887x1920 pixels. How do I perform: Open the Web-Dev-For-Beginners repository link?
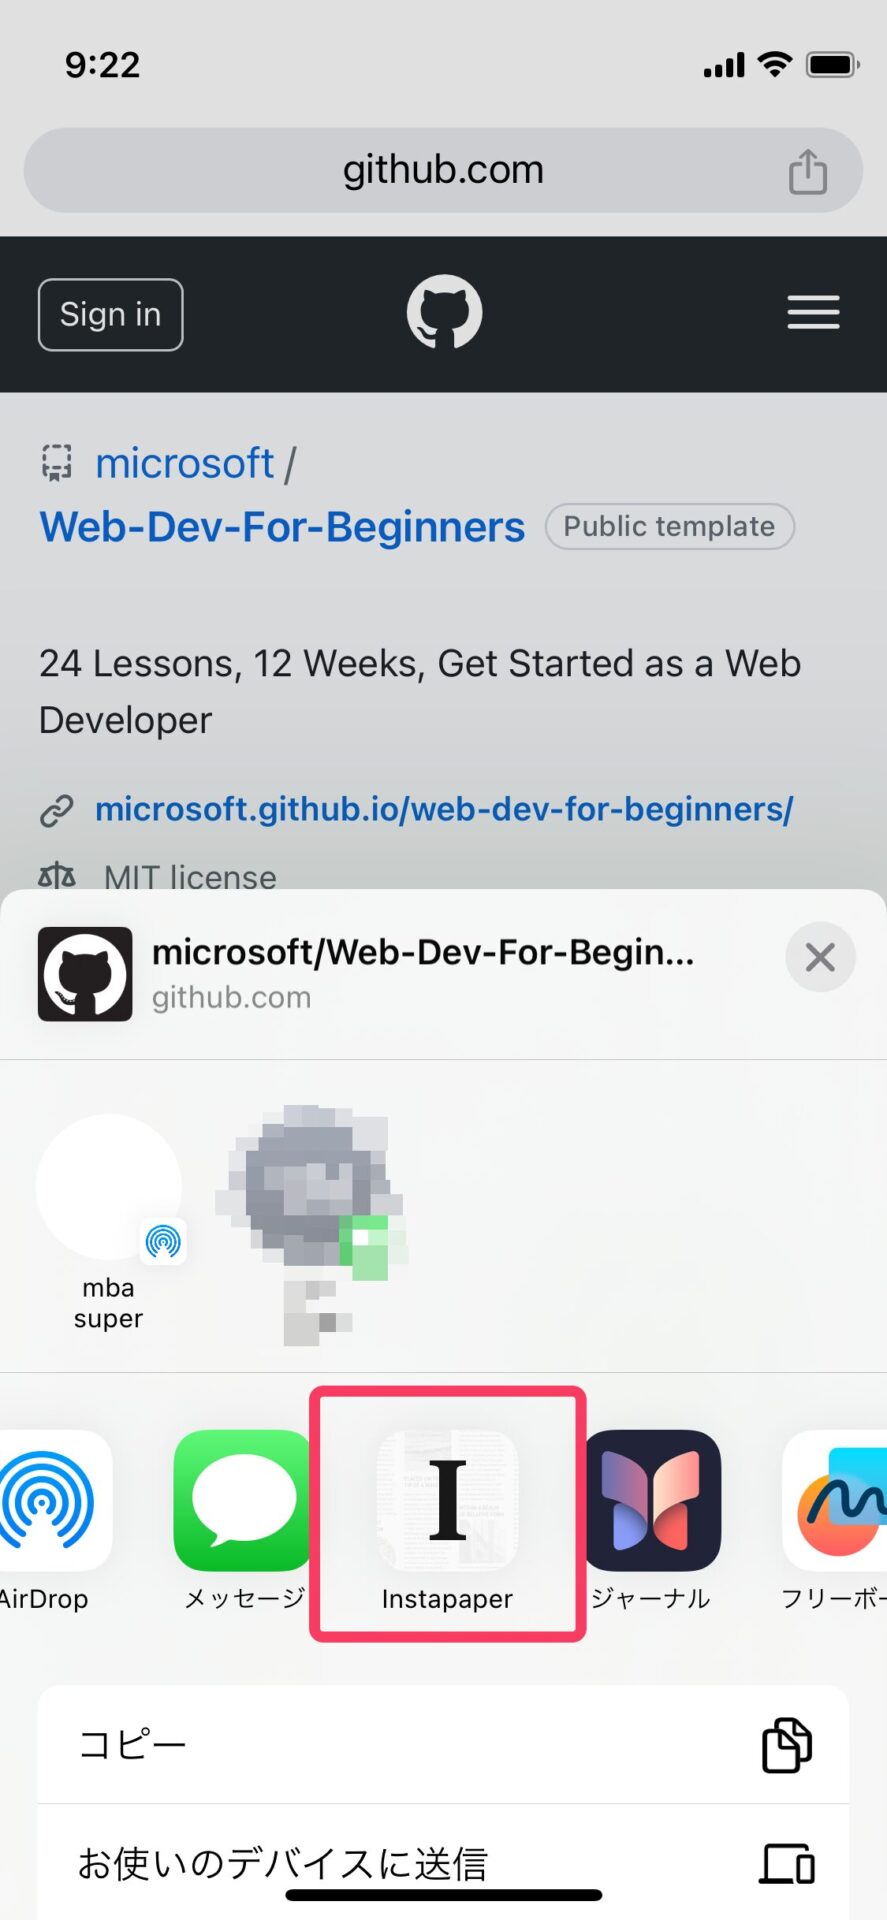click(282, 527)
